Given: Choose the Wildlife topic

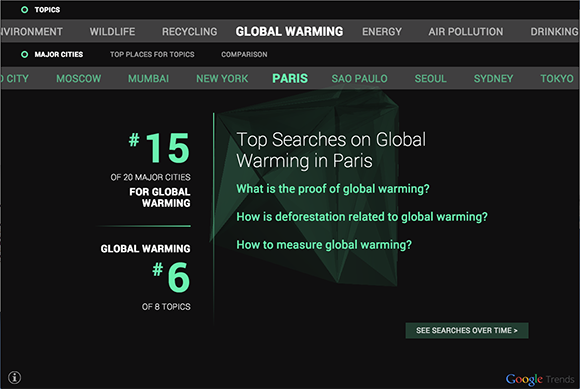Looking at the screenshot, I should point(112,31).
